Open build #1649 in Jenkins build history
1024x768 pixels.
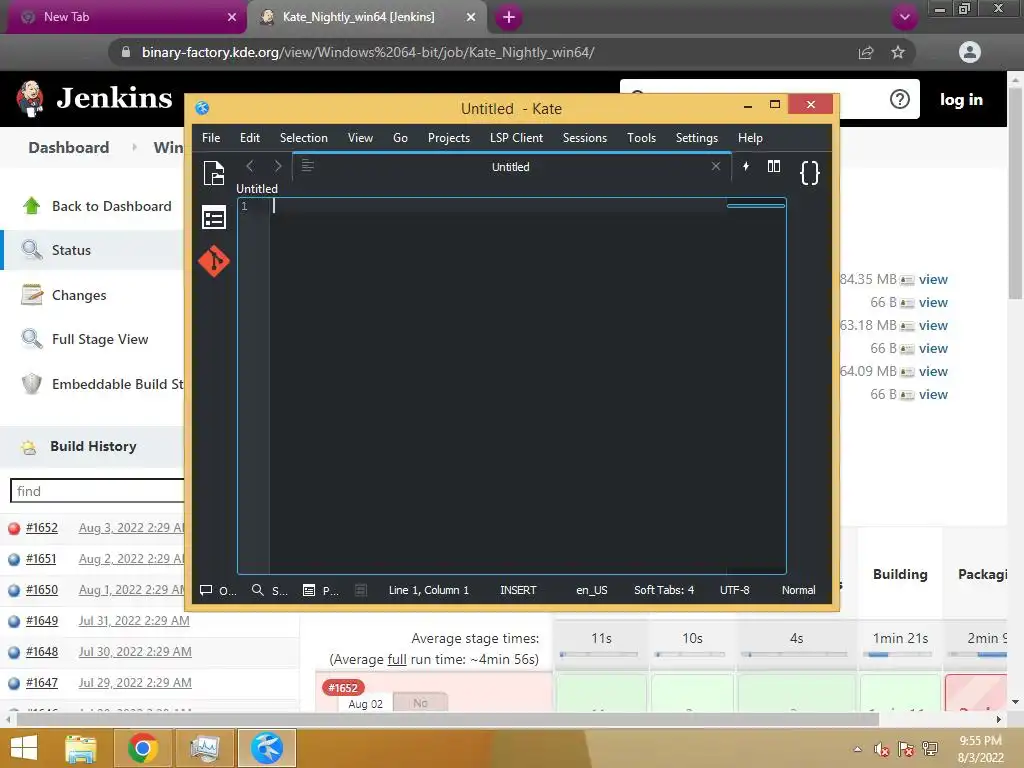(x=42, y=620)
